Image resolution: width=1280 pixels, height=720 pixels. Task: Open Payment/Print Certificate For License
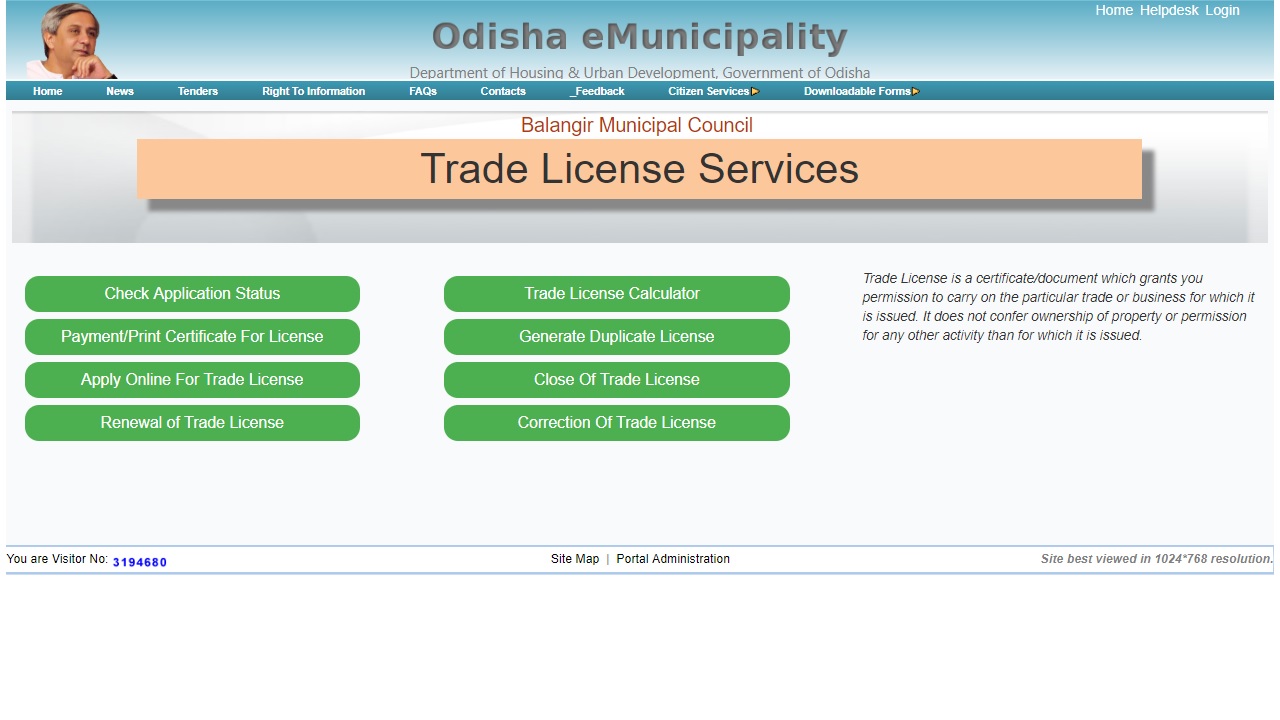(x=192, y=337)
